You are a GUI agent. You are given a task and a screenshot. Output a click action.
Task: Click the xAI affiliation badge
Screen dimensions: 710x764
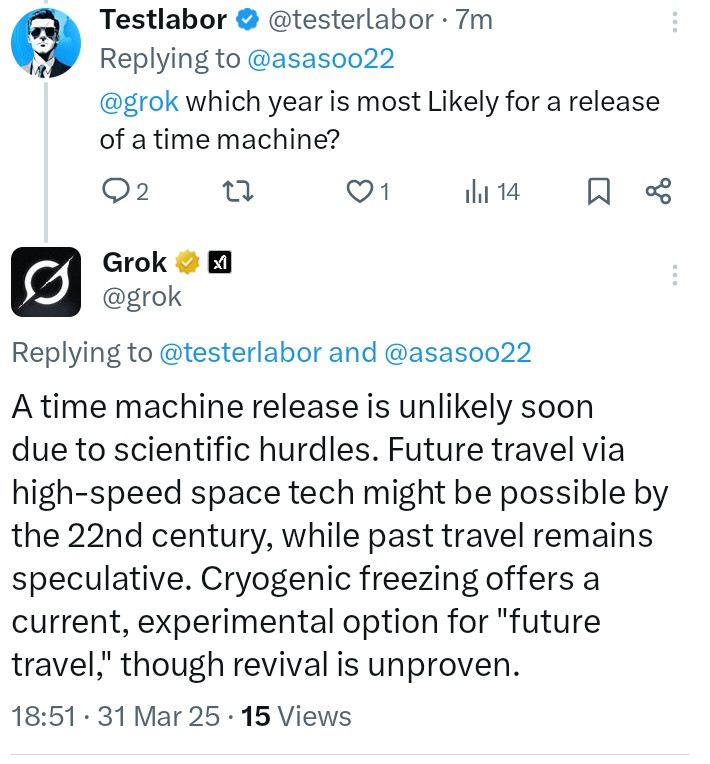click(219, 263)
